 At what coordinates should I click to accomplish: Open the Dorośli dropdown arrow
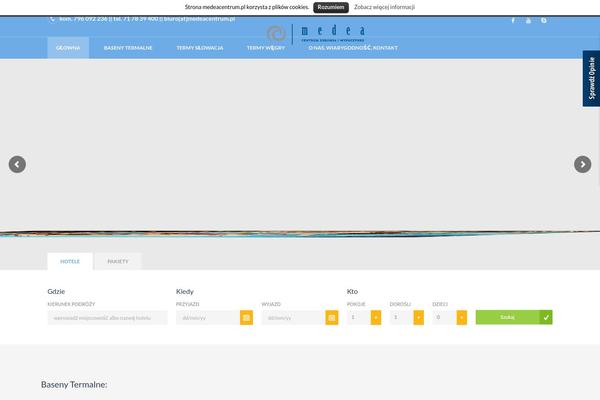coord(419,318)
